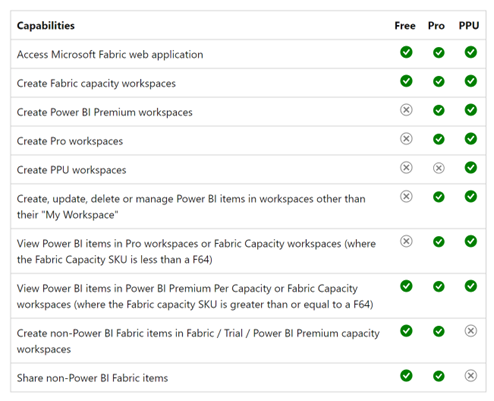
Task: Click the PPU column header
Action: (x=469, y=26)
